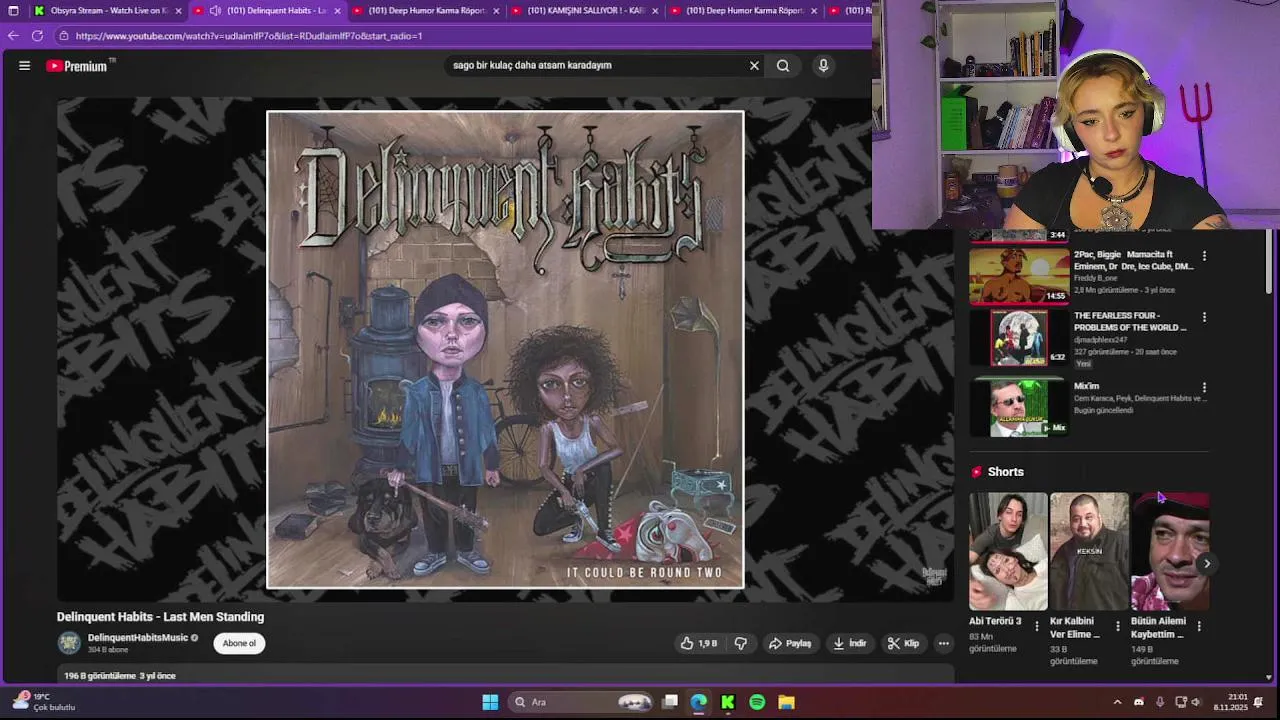Open the browser tab actions menu icon

13,11
